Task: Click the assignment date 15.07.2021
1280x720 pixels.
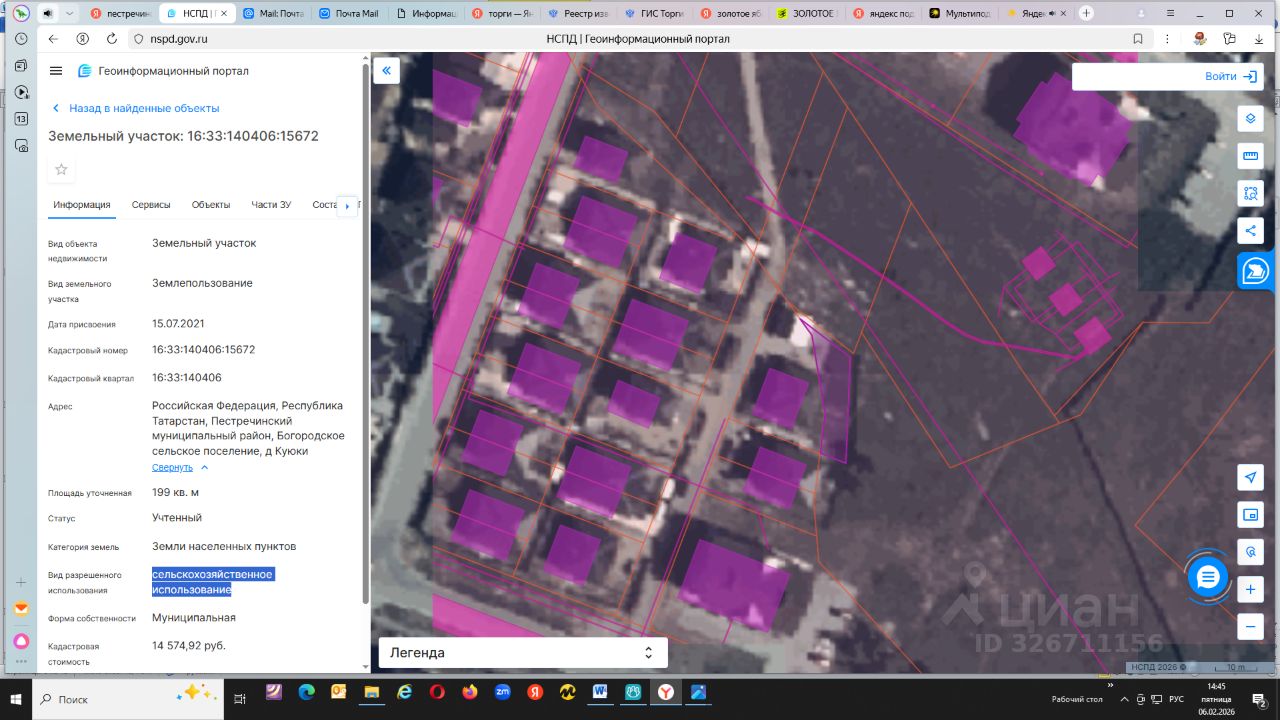Action: [x=176, y=323]
